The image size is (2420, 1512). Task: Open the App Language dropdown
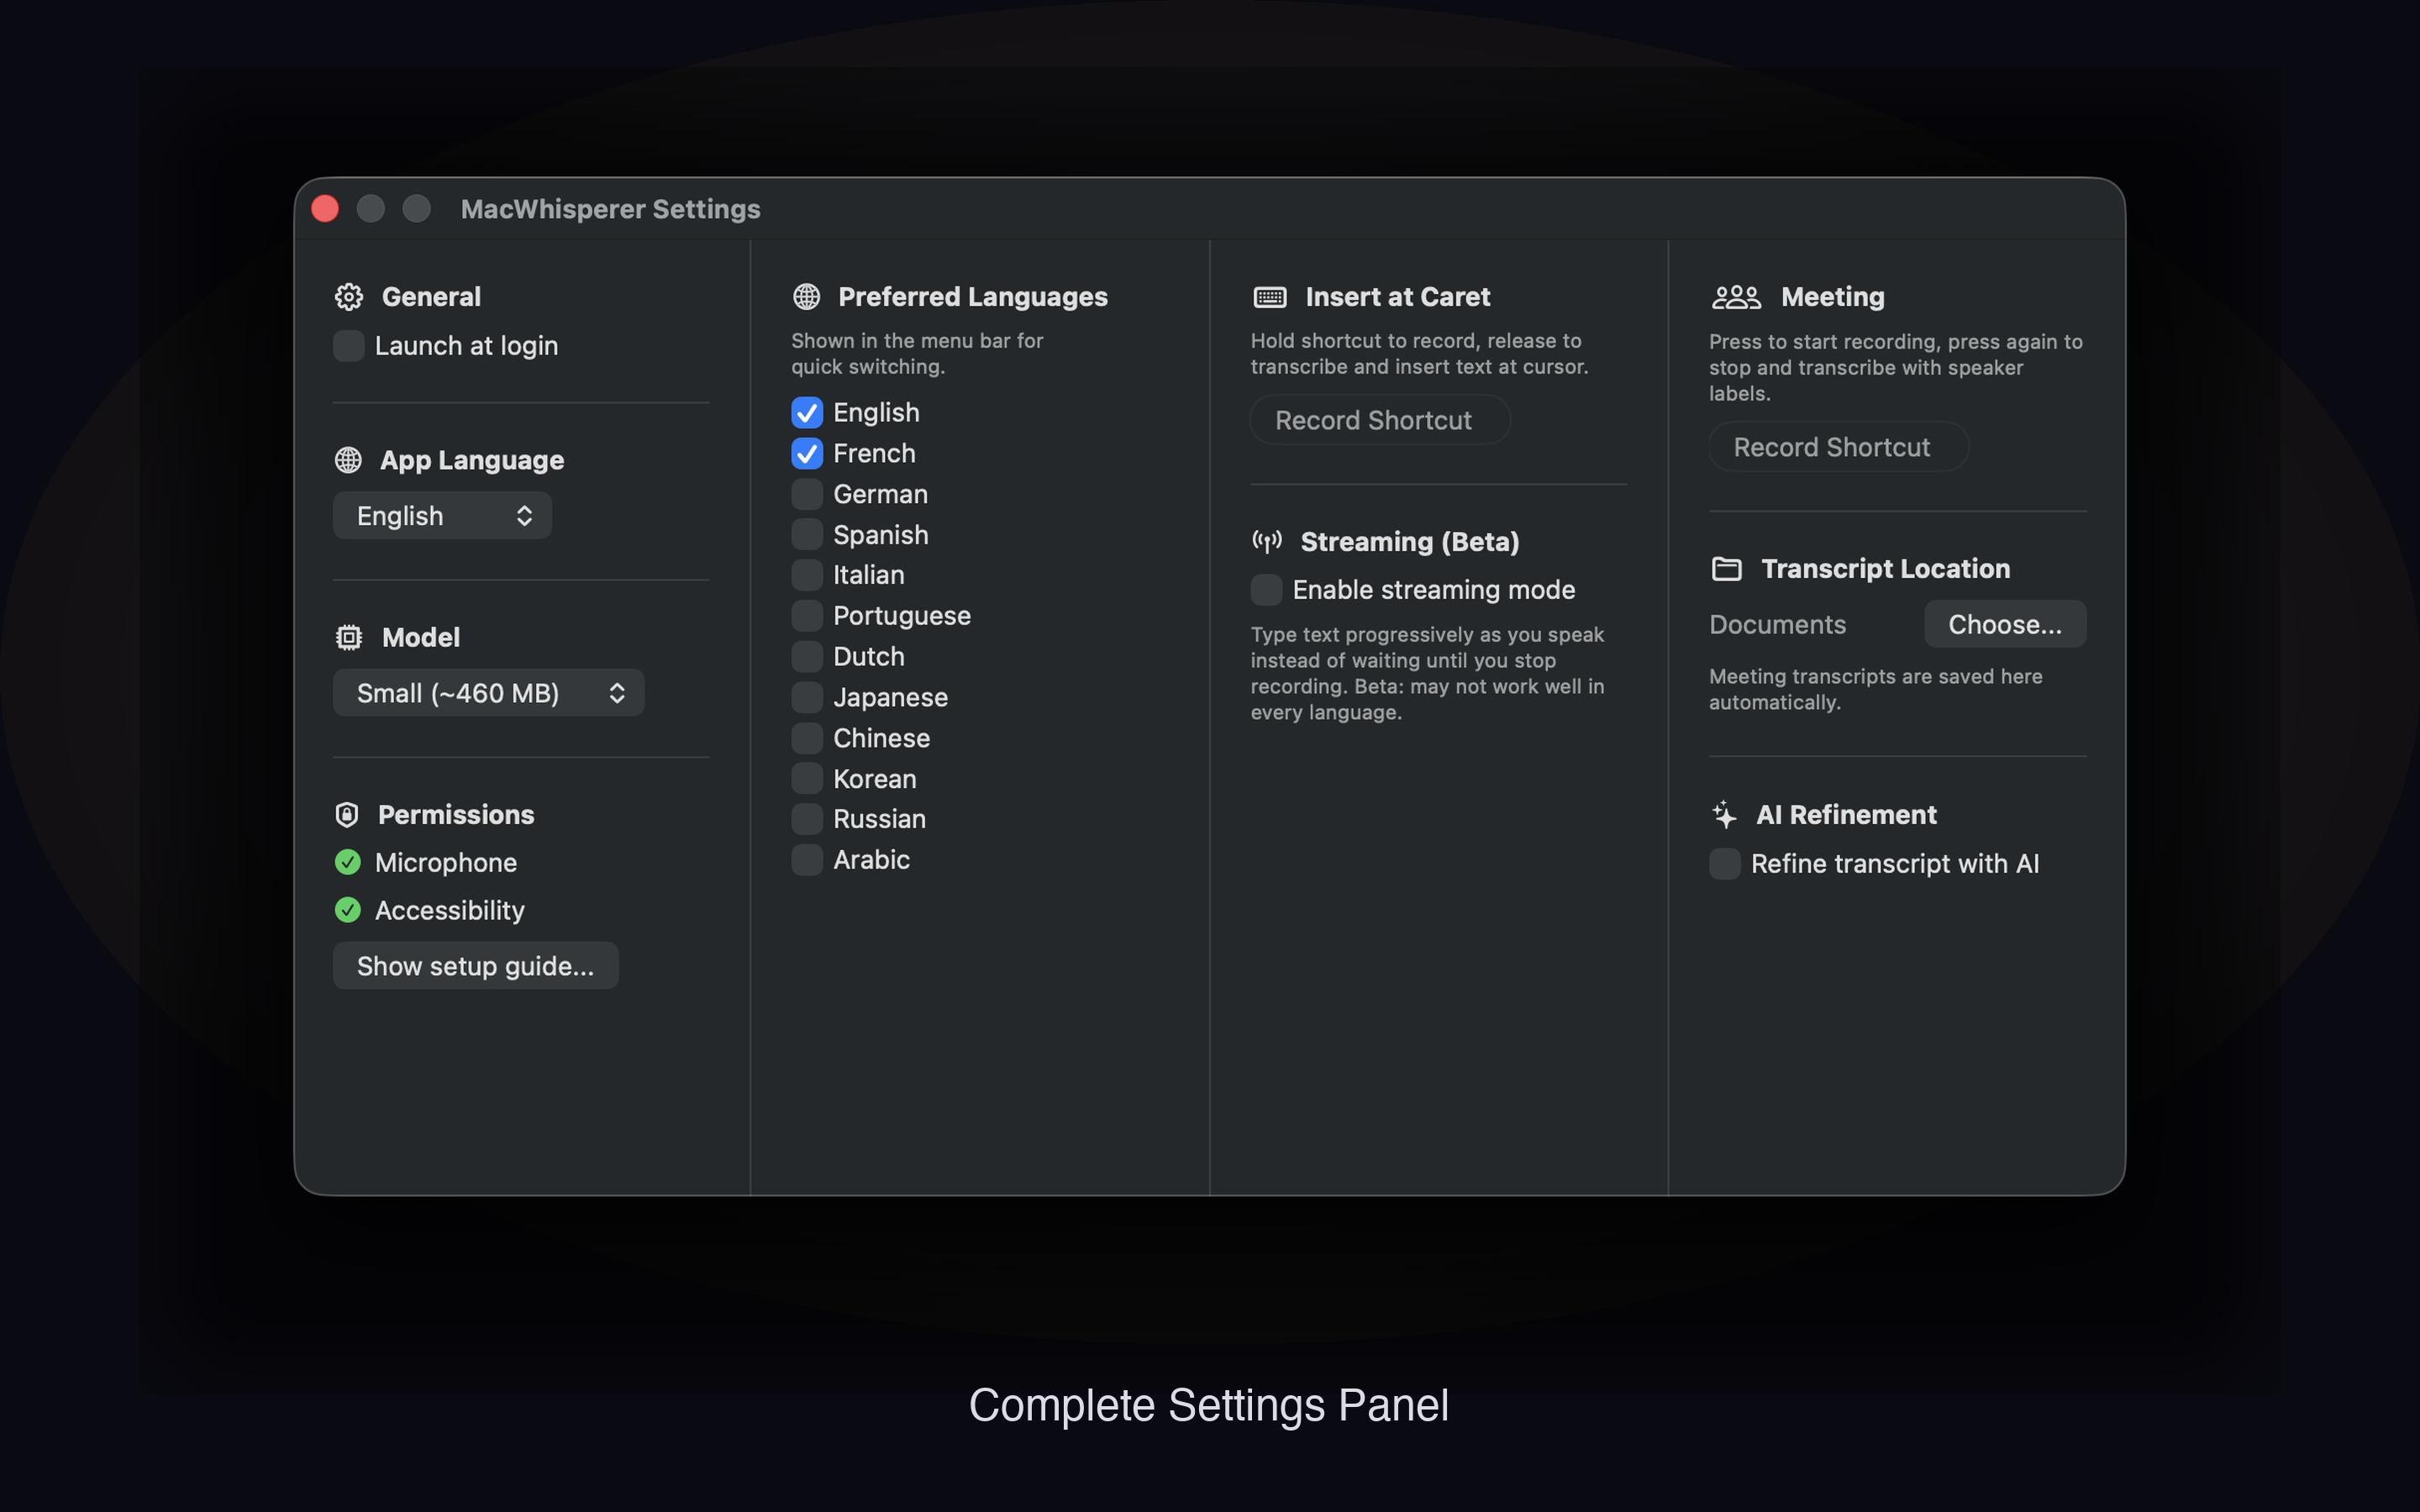tap(442, 515)
